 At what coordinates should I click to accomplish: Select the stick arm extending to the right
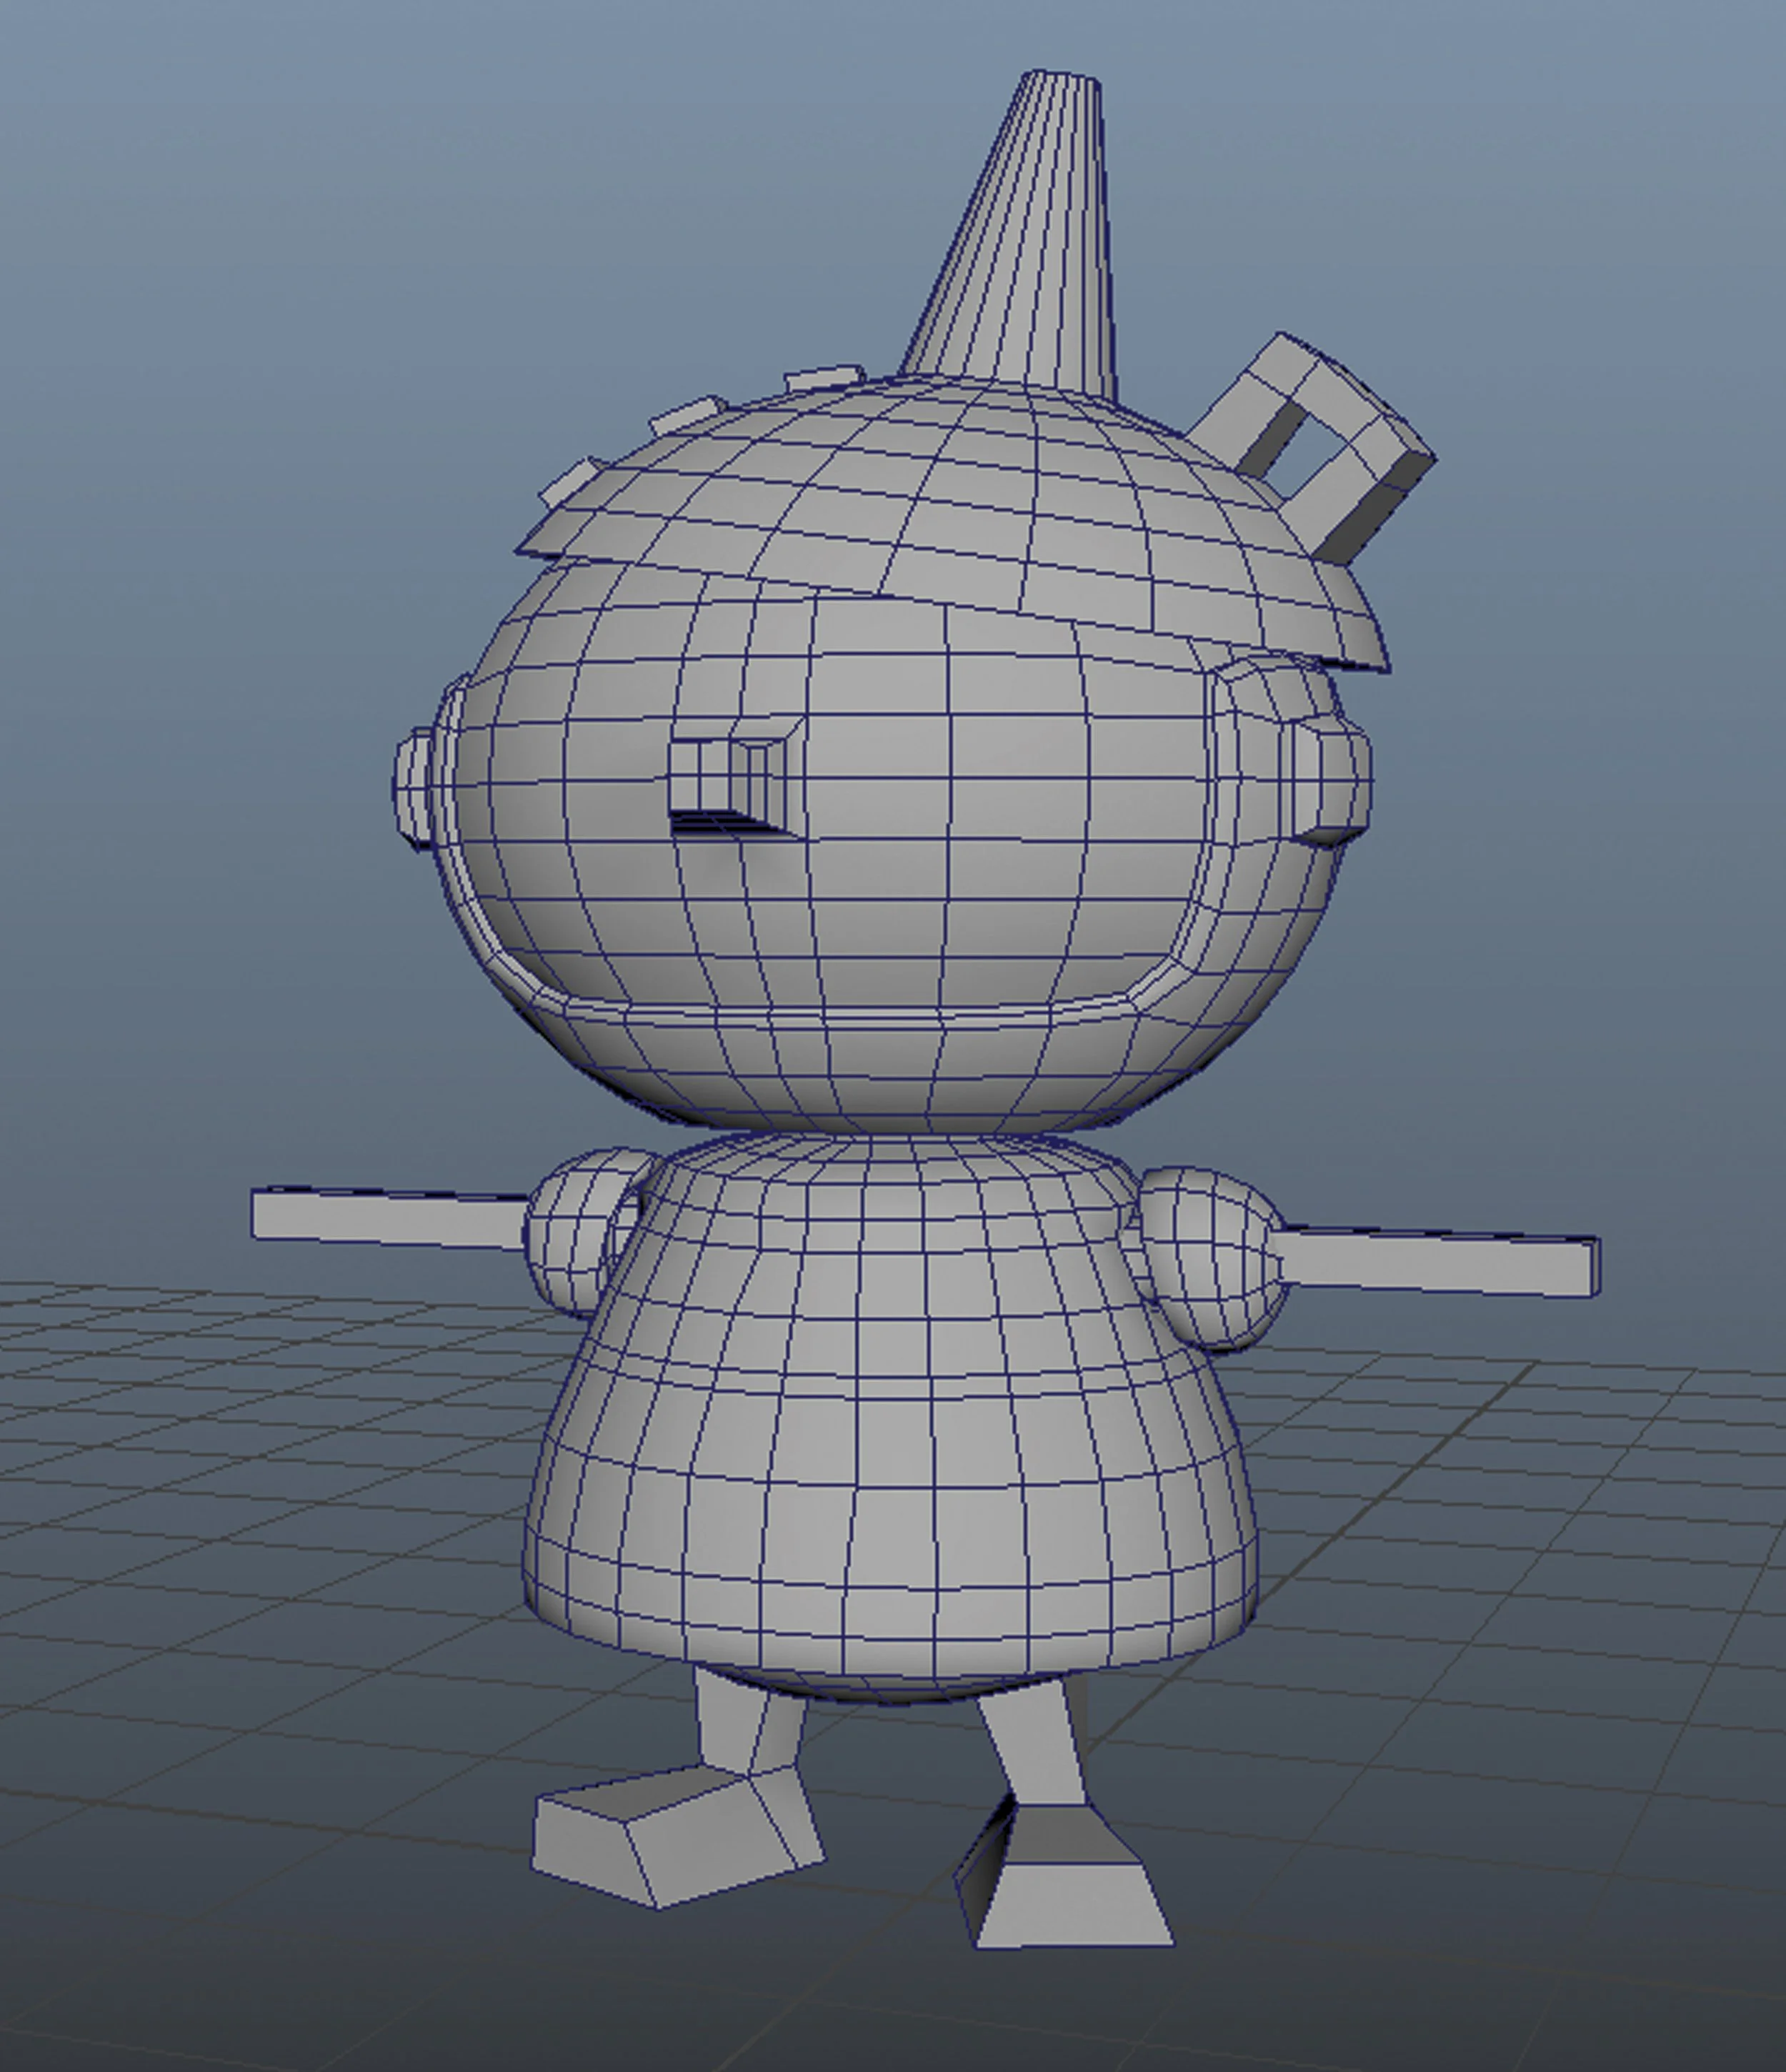coord(1440,1263)
